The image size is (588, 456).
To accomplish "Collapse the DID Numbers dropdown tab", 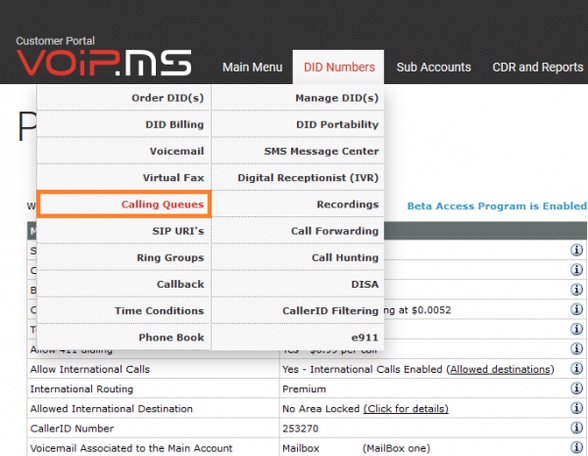I will tap(339, 67).
